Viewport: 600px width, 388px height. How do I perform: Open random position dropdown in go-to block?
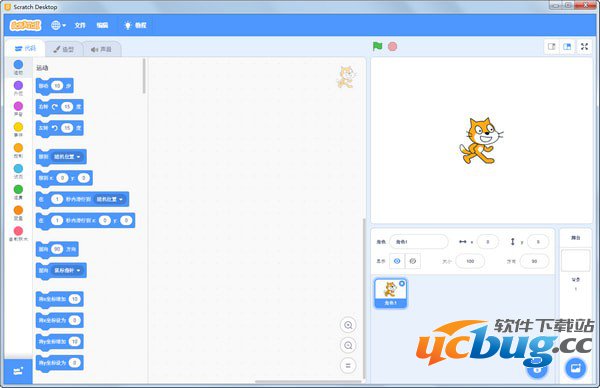point(67,157)
